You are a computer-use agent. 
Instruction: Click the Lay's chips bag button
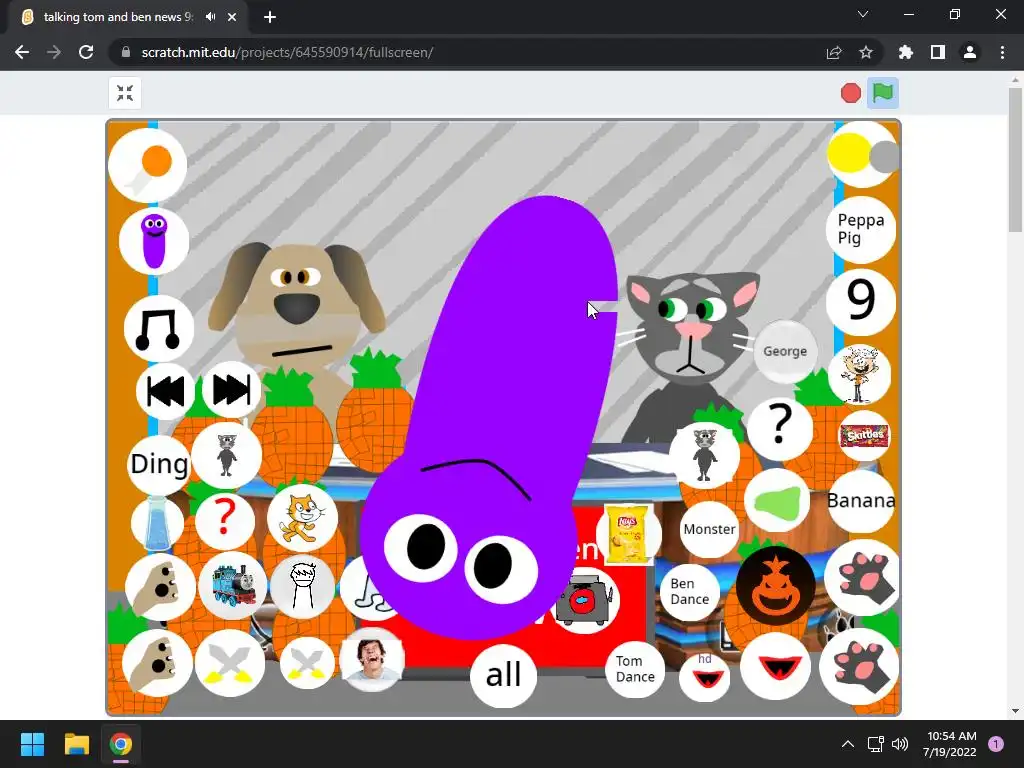628,534
